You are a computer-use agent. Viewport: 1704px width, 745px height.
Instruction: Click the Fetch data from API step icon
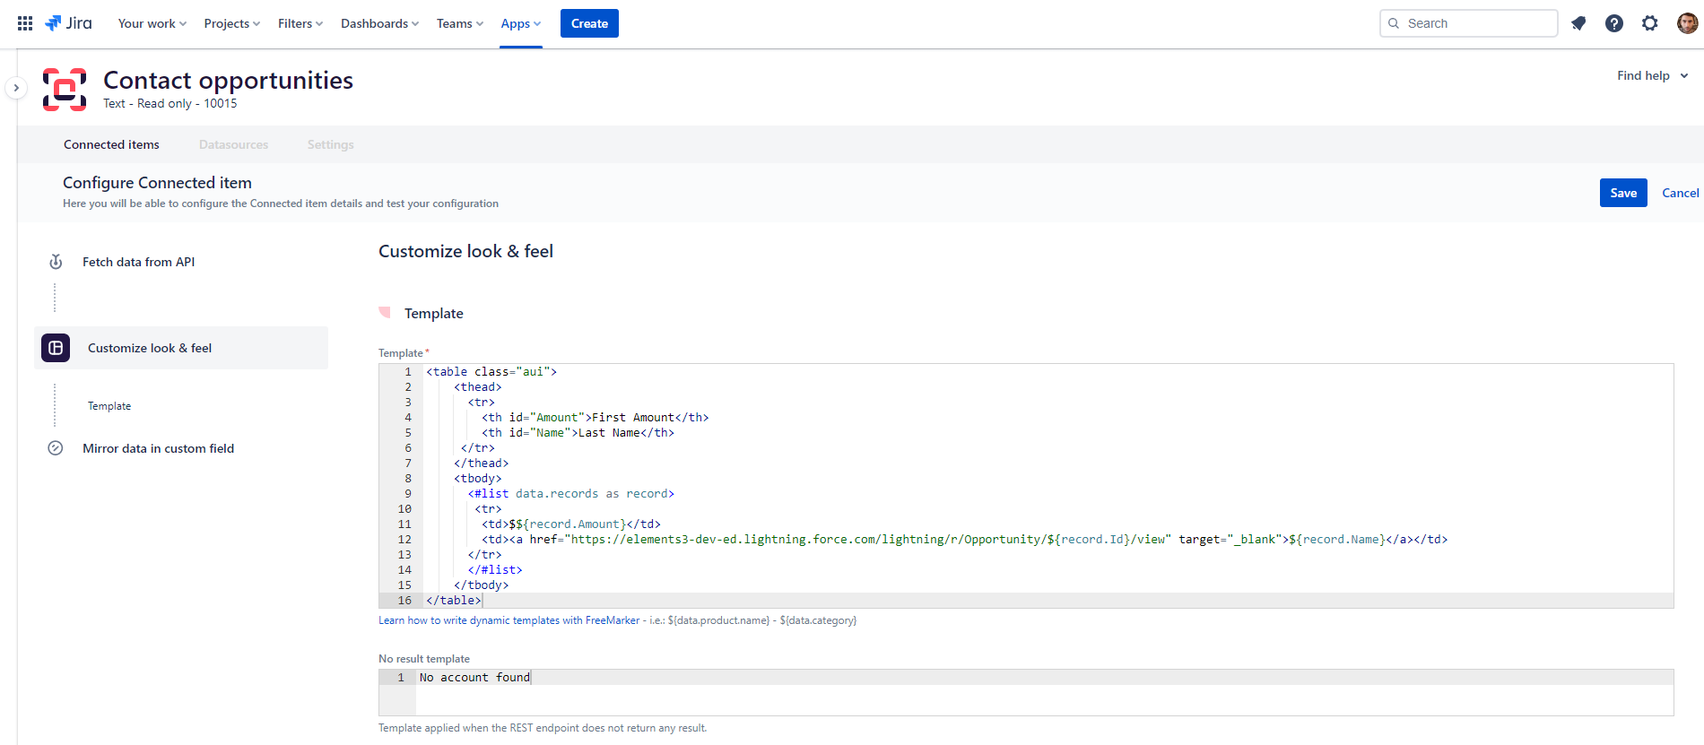56,262
